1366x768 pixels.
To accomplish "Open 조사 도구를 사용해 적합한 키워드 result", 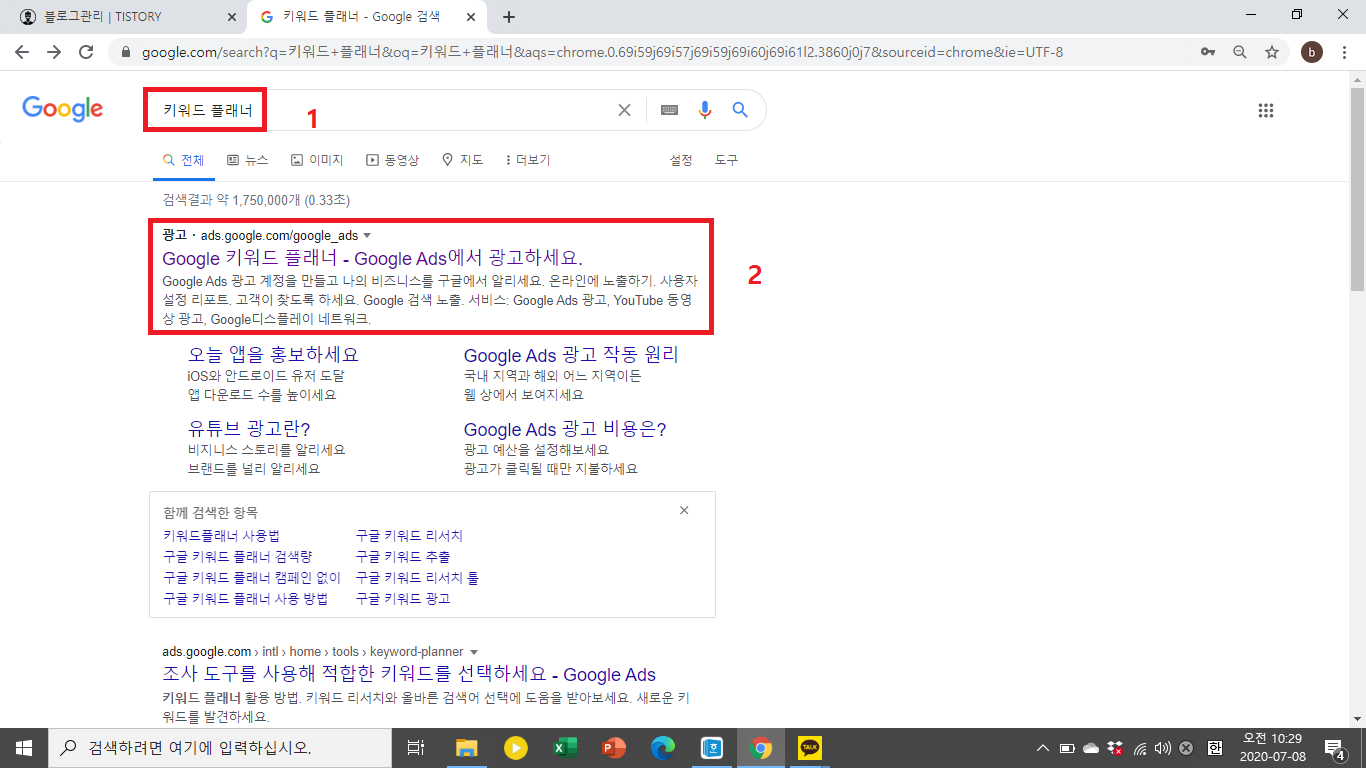I will tap(409, 674).
